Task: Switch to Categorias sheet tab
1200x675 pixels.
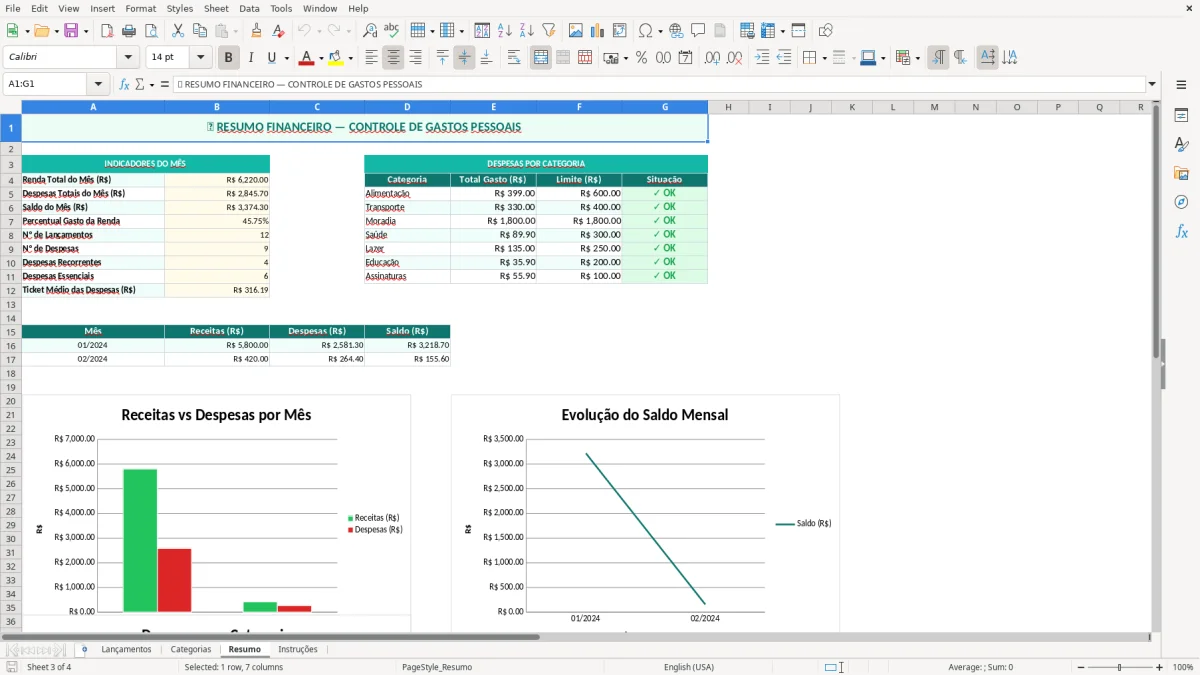Action: click(x=191, y=649)
